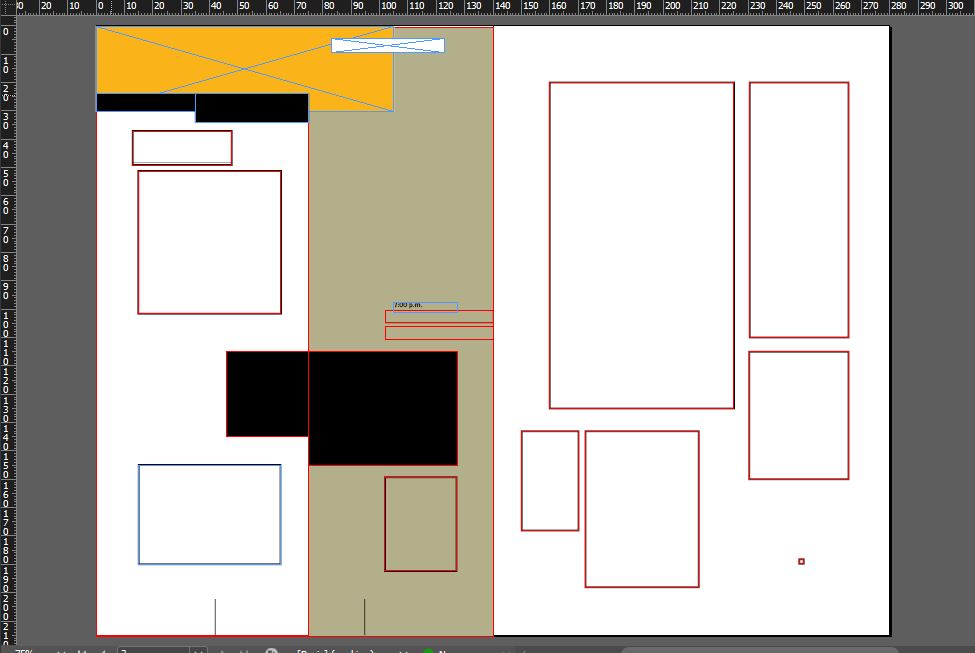
Task: Select the tiny red square near bottom right
Action: pyautogui.click(x=801, y=561)
